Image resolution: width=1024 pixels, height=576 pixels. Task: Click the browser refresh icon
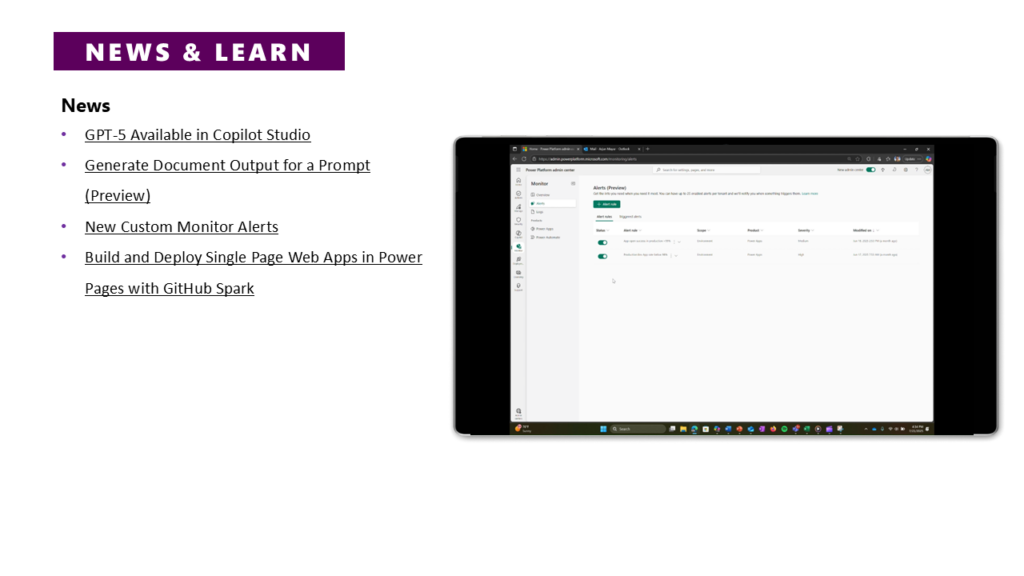pos(524,159)
